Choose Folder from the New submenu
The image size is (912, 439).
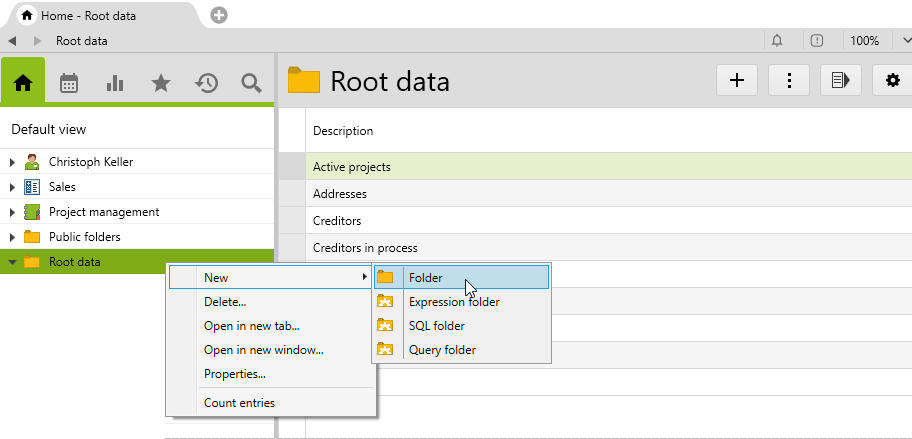pos(426,278)
